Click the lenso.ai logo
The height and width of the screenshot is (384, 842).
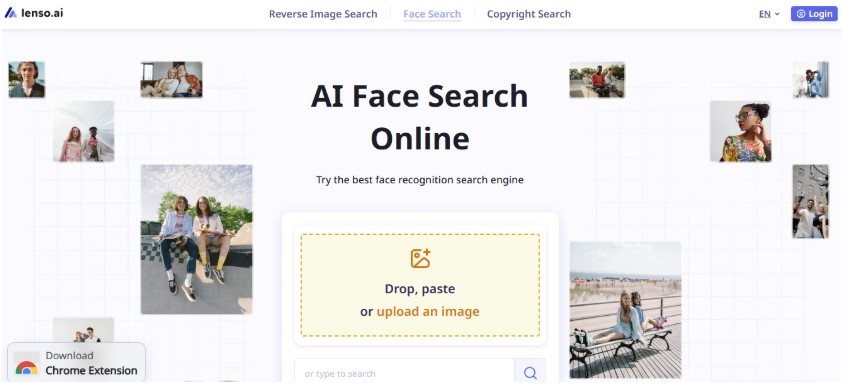(34, 13)
